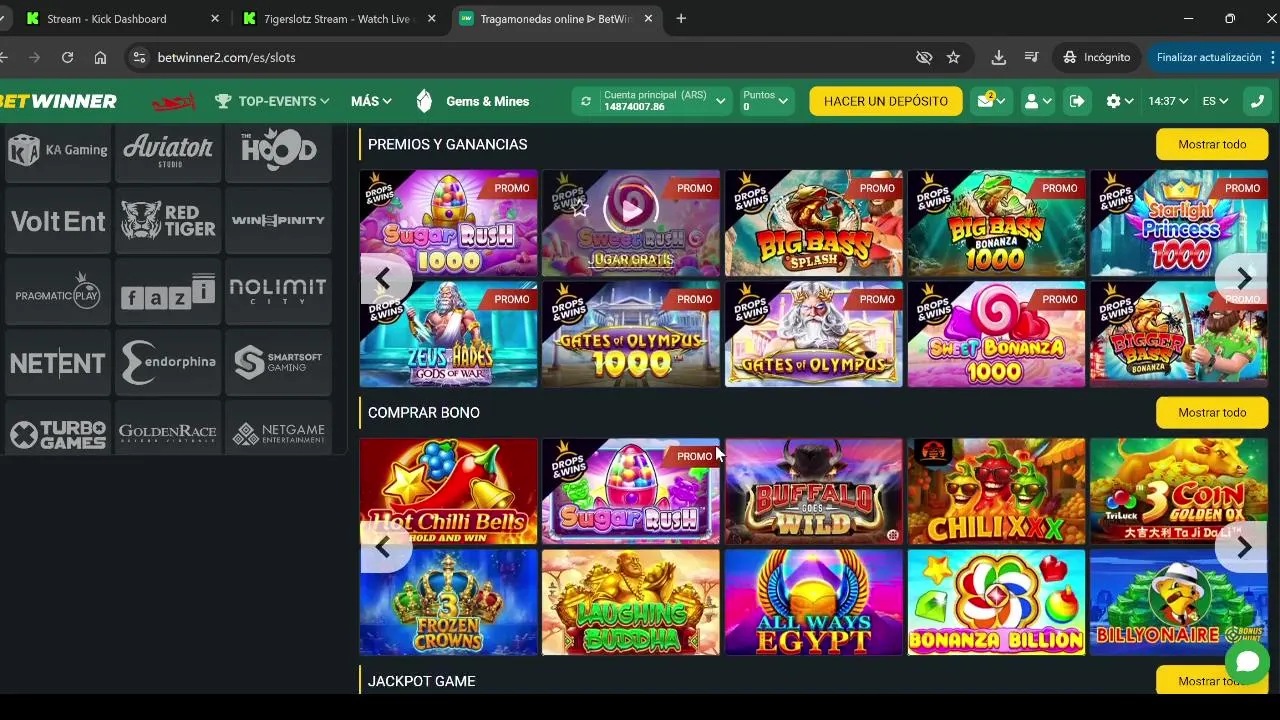Image resolution: width=1280 pixels, height=720 pixels.
Task: Filter by Pragmatic Play provider
Action: click(58, 291)
